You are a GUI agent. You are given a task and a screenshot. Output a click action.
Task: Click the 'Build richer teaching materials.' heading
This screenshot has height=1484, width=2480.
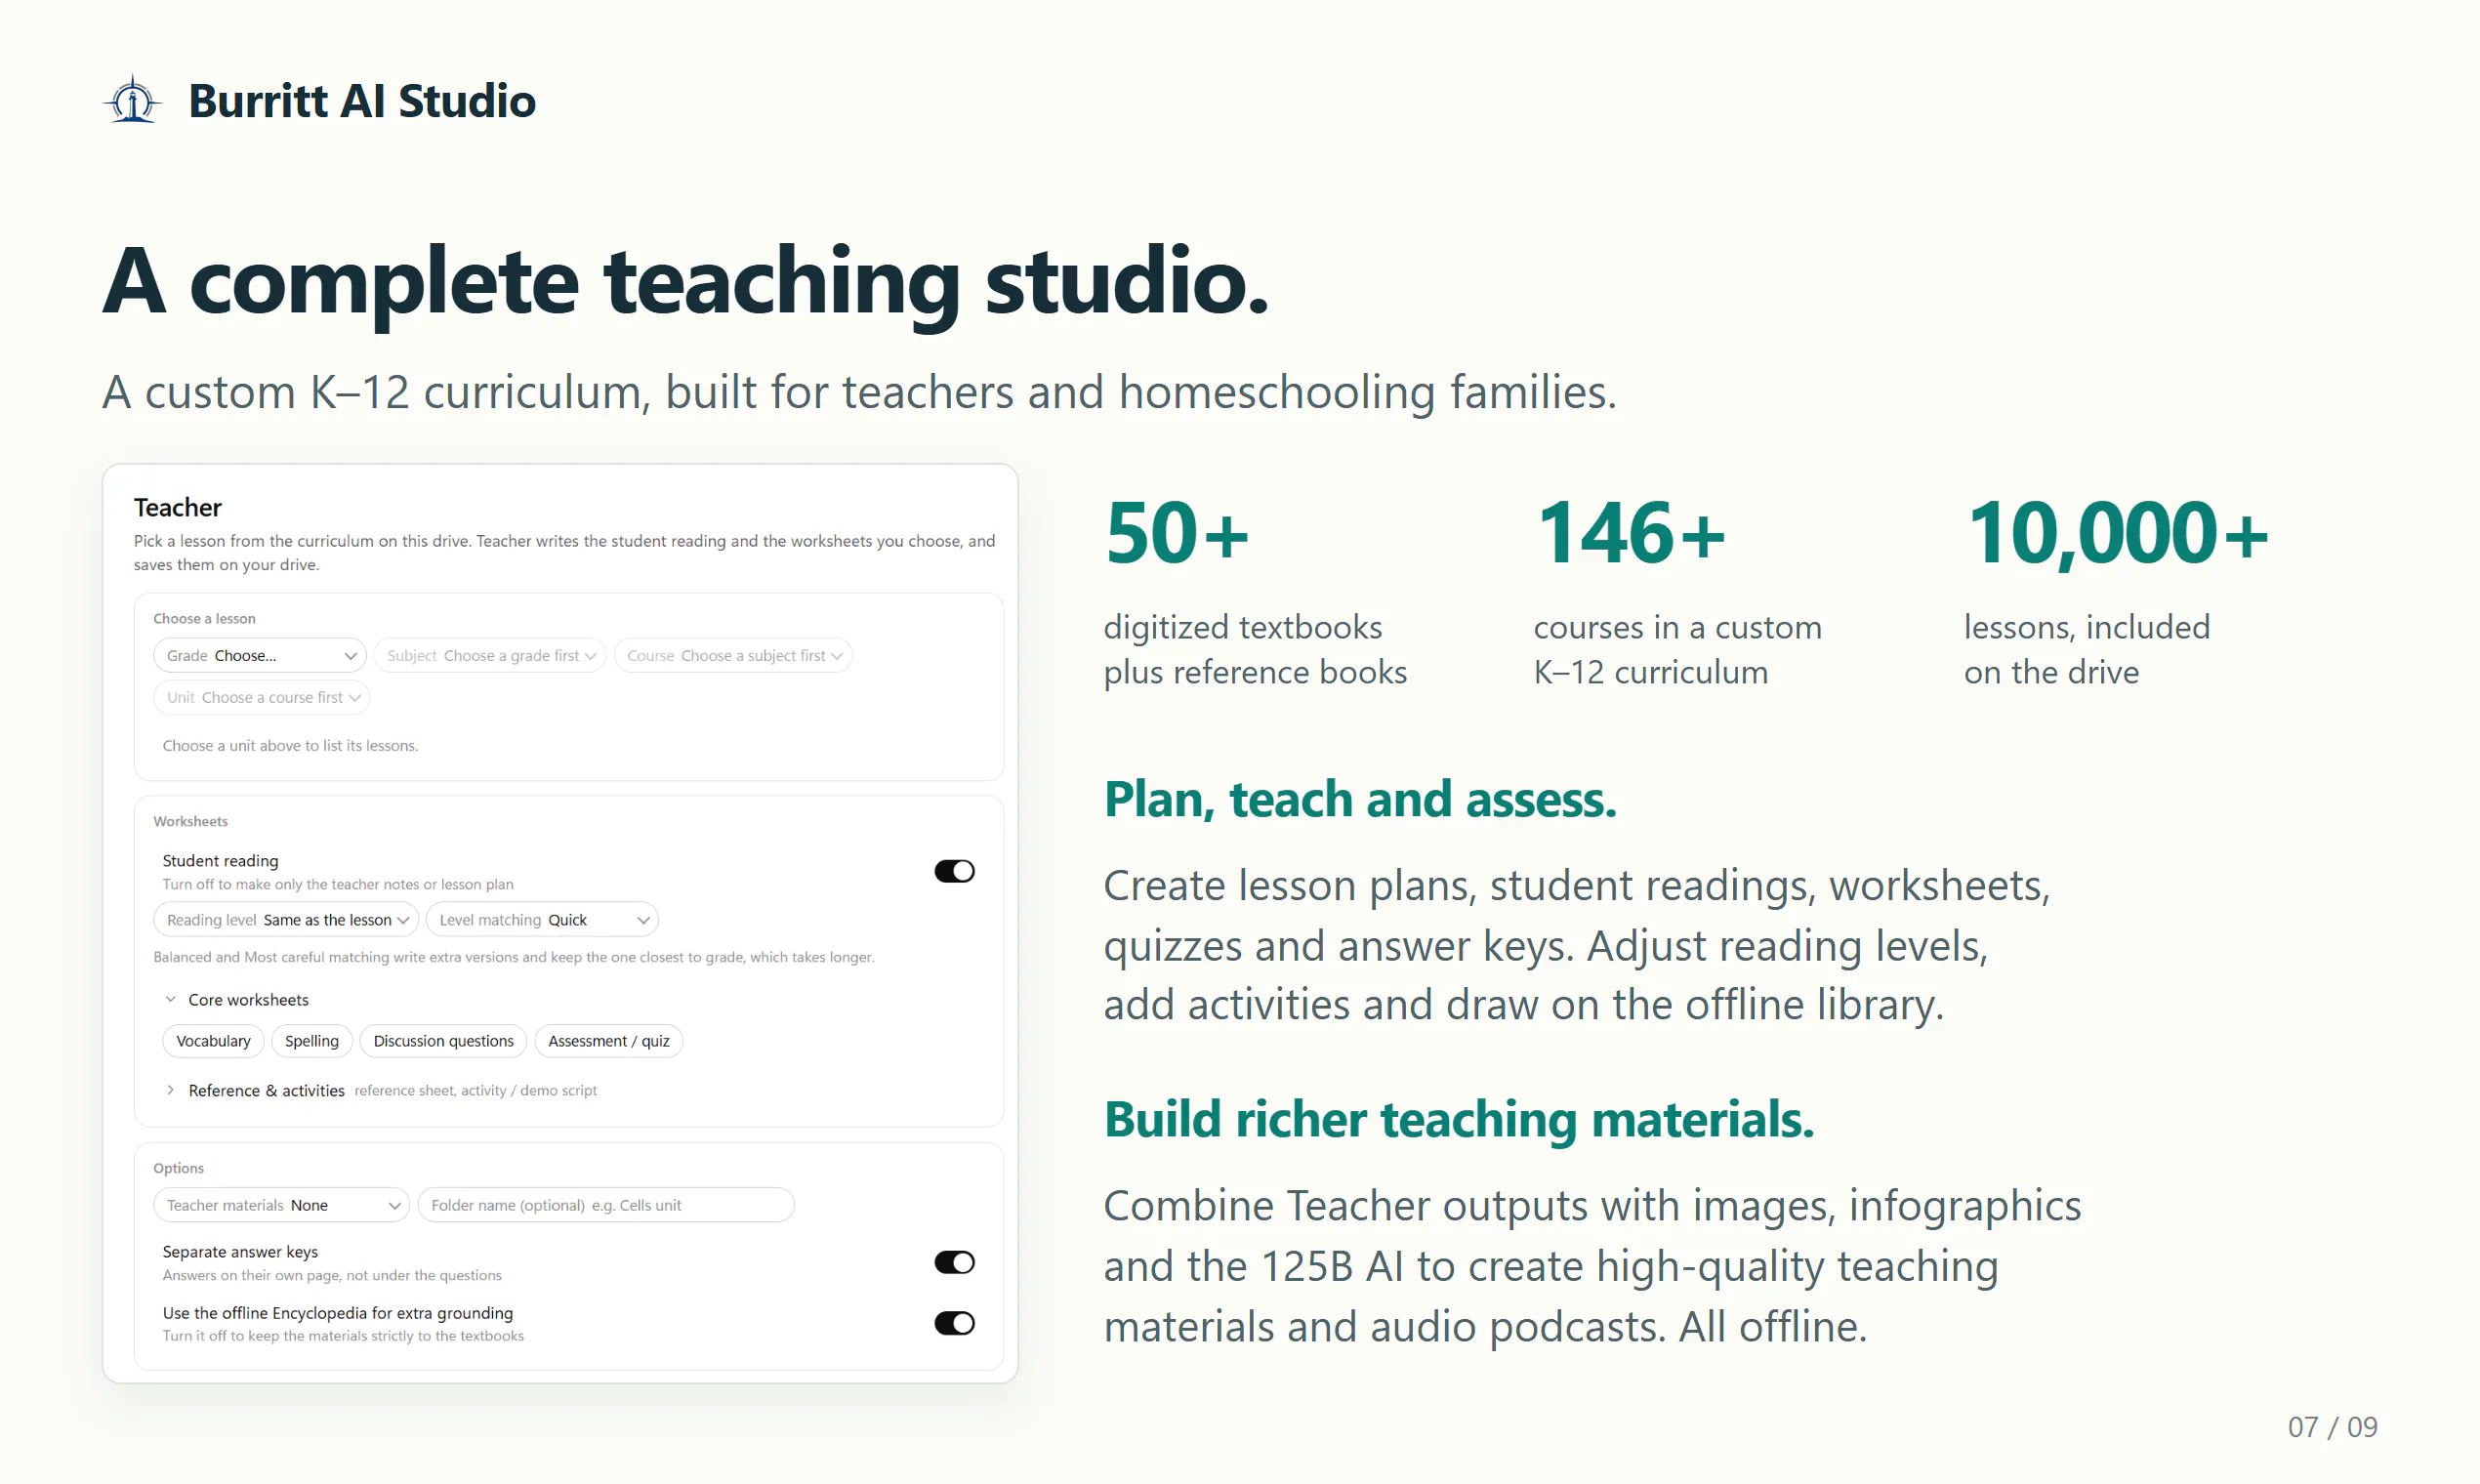pyautogui.click(x=1459, y=1120)
